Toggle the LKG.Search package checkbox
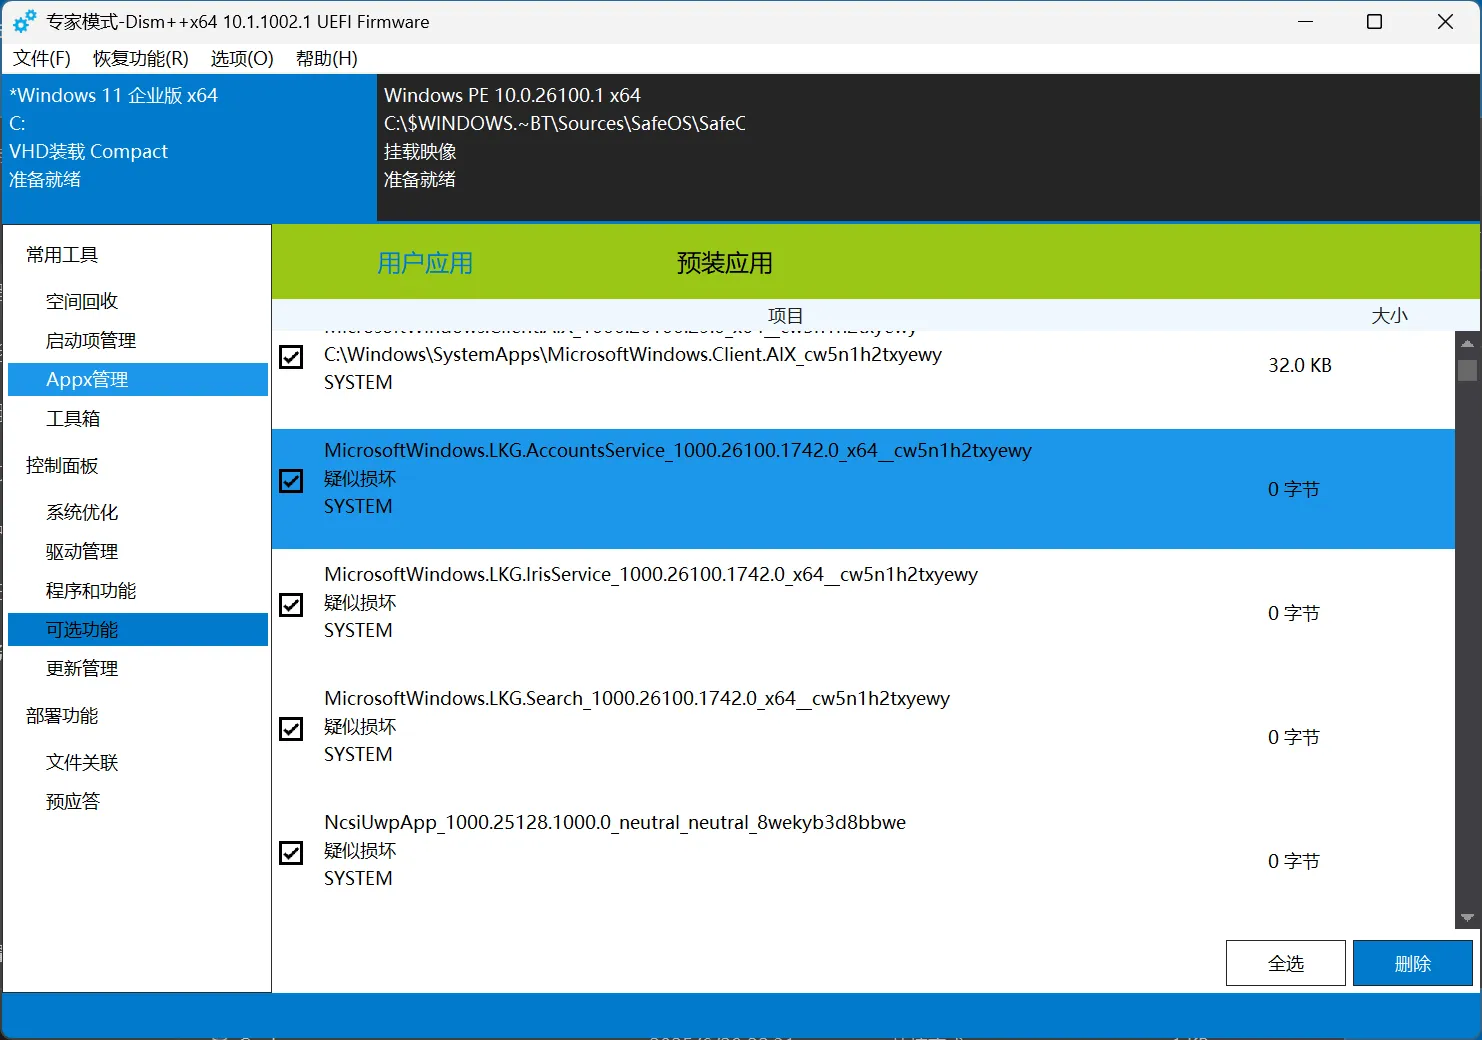 click(291, 729)
